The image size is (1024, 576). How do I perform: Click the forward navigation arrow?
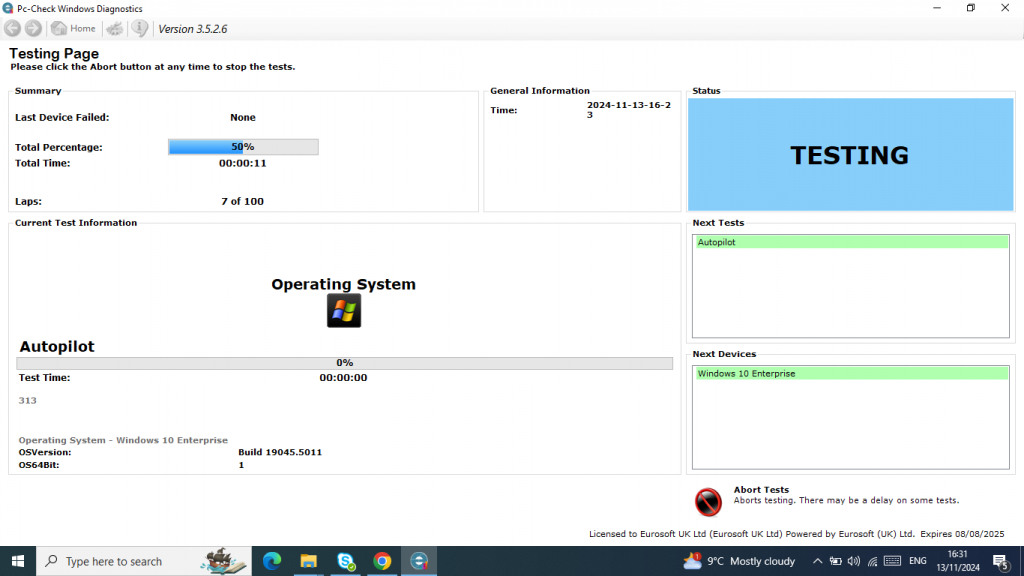pyautogui.click(x=33, y=28)
